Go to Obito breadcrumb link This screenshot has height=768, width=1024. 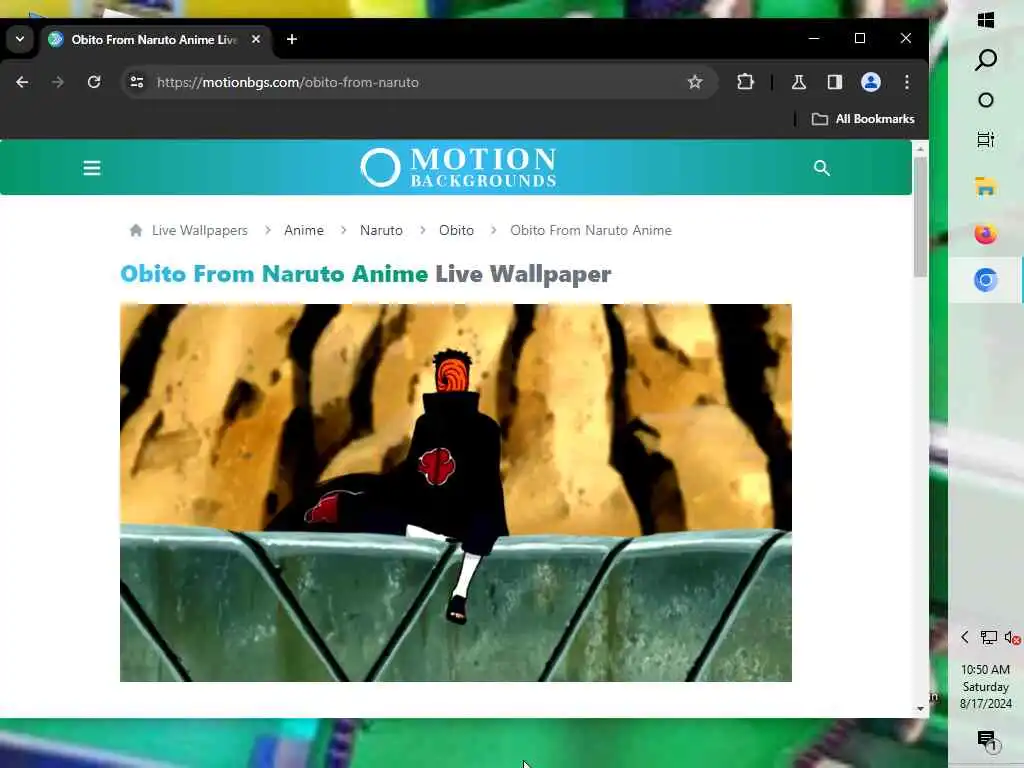pyautogui.click(x=456, y=231)
